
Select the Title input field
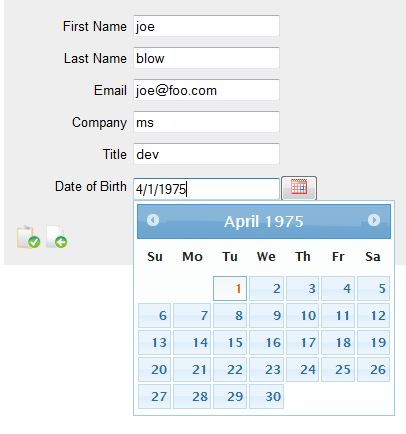click(206, 154)
